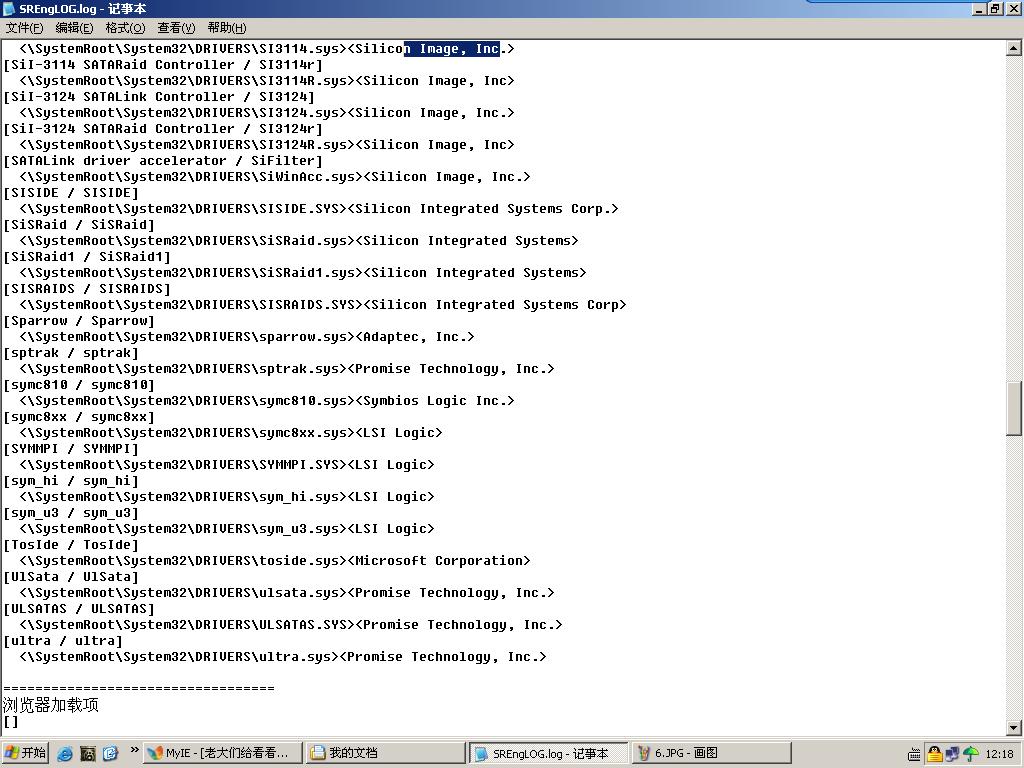This screenshot has height=768, width=1024.
Task: Click the vertical scrollbar thumb
Action: [x=1014, y=408]
